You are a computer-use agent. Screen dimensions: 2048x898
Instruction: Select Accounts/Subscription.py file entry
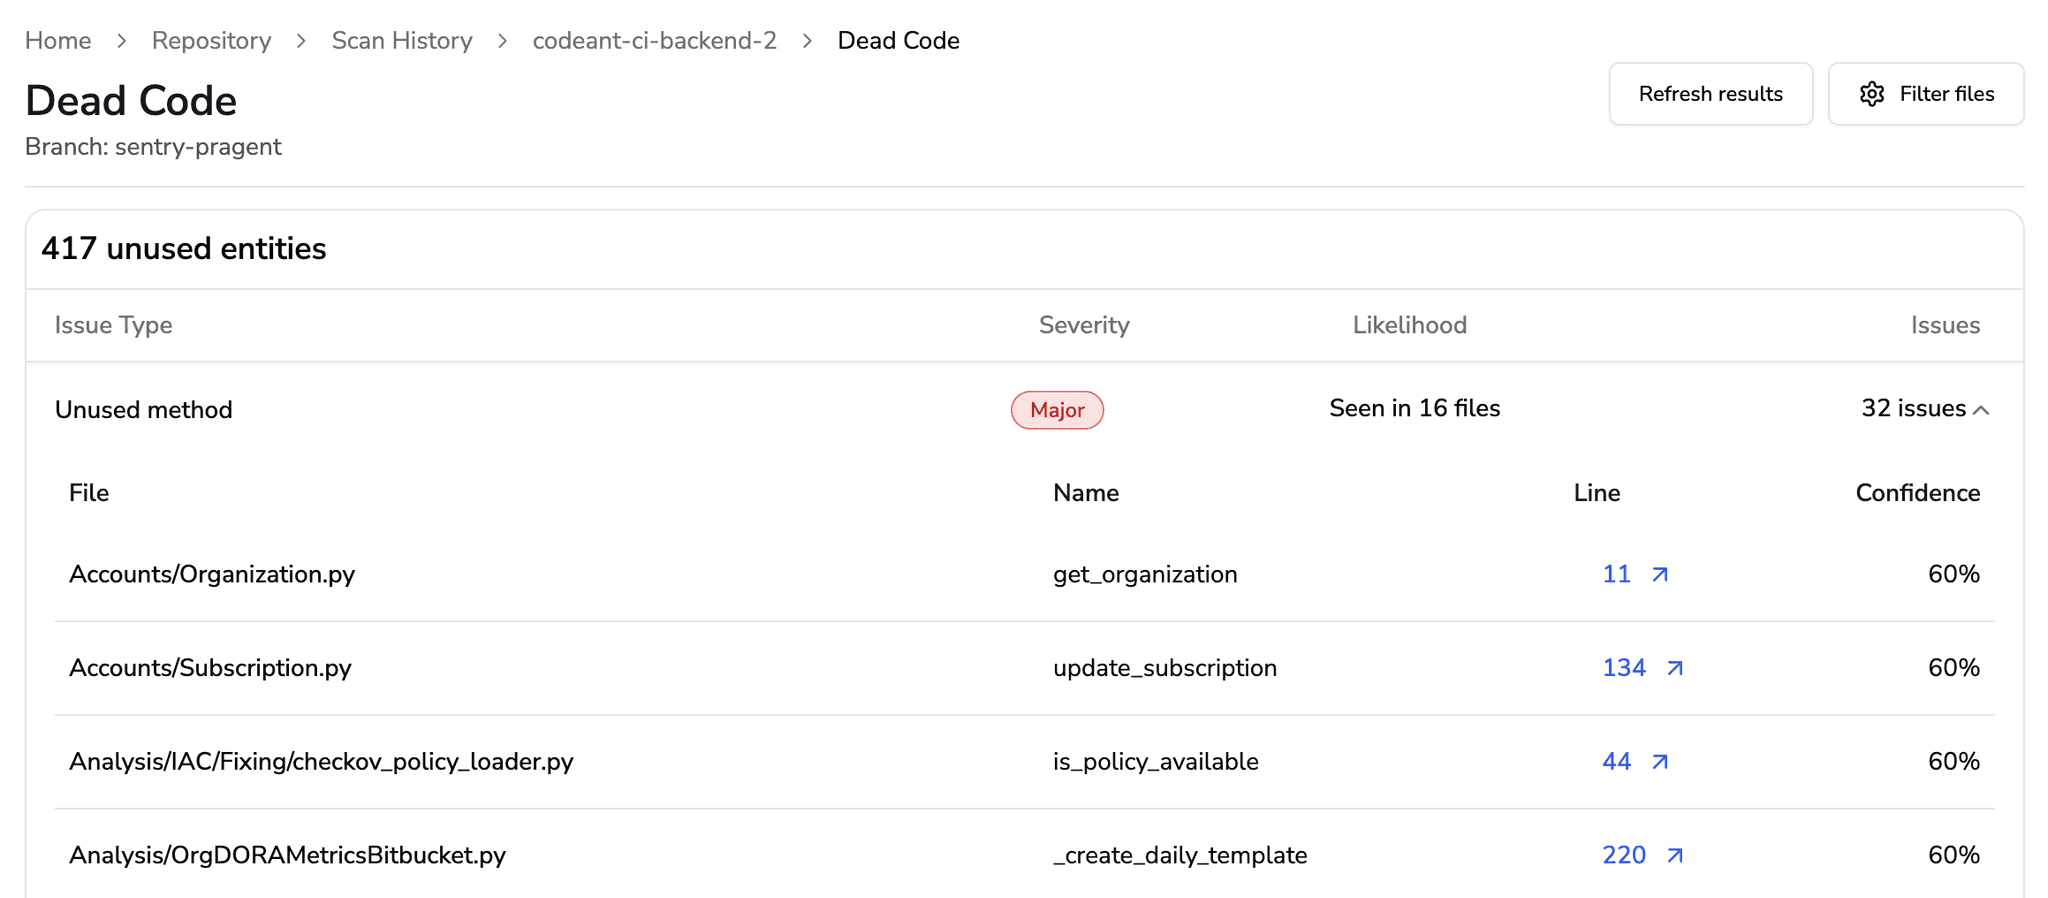[210, 668]
